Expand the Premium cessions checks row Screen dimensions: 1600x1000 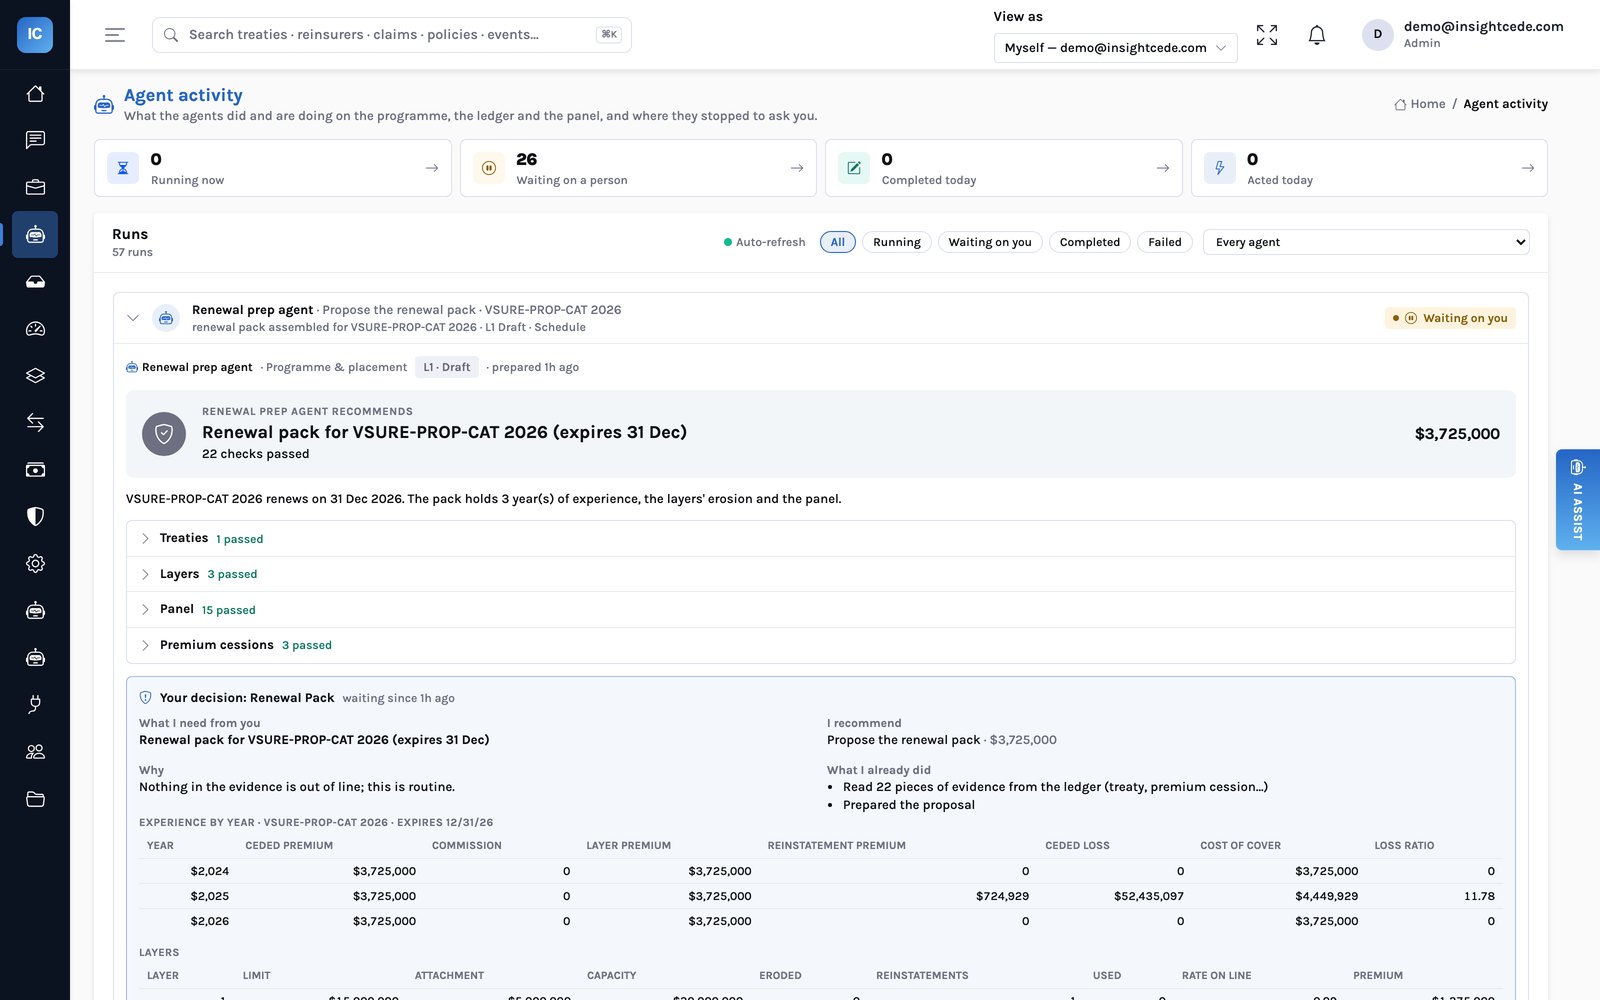(x=820, y=645)
